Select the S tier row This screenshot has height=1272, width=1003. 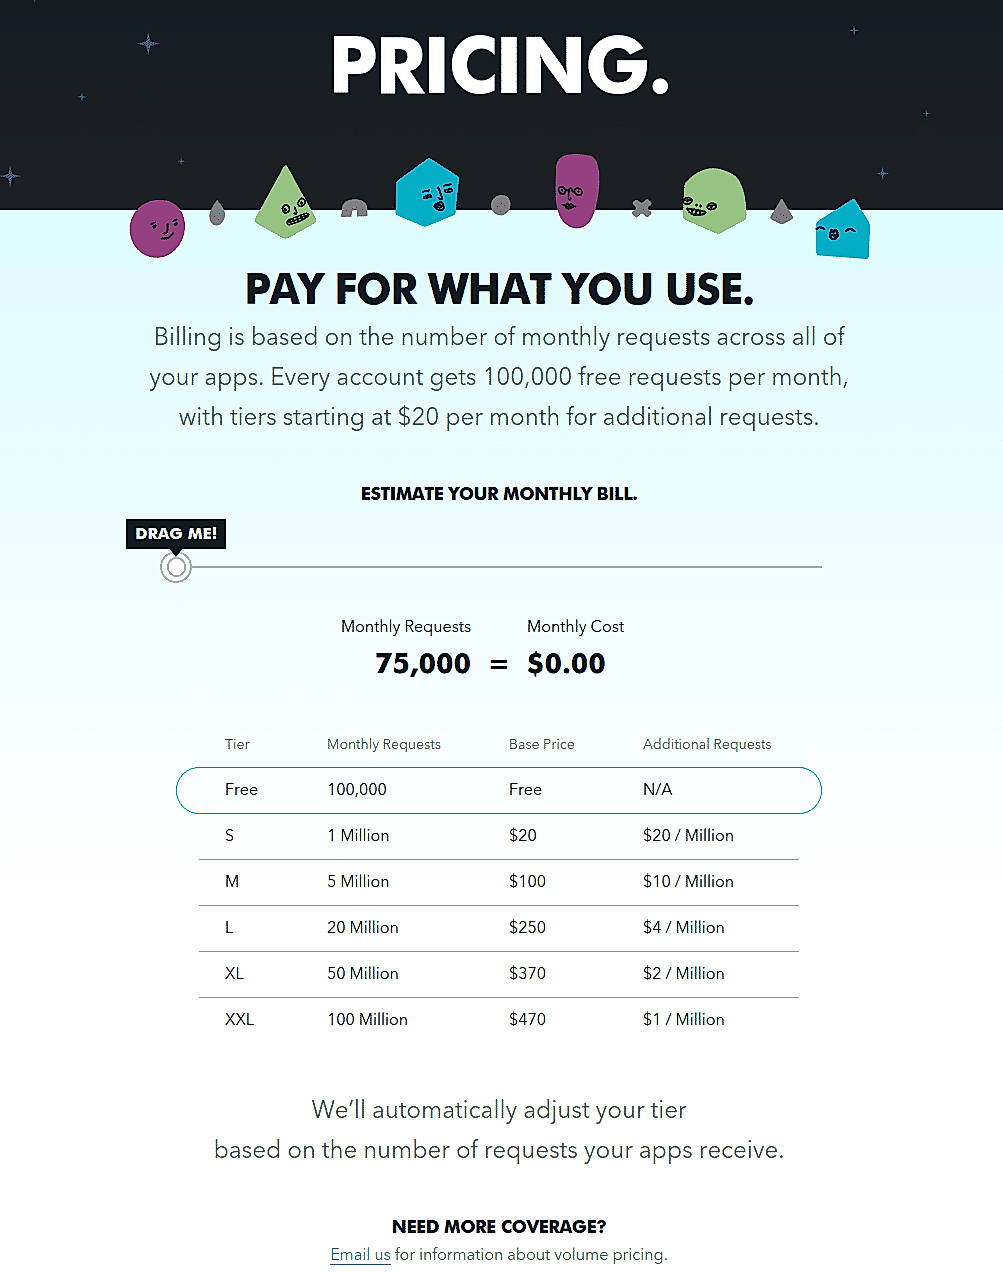[499, 836]
